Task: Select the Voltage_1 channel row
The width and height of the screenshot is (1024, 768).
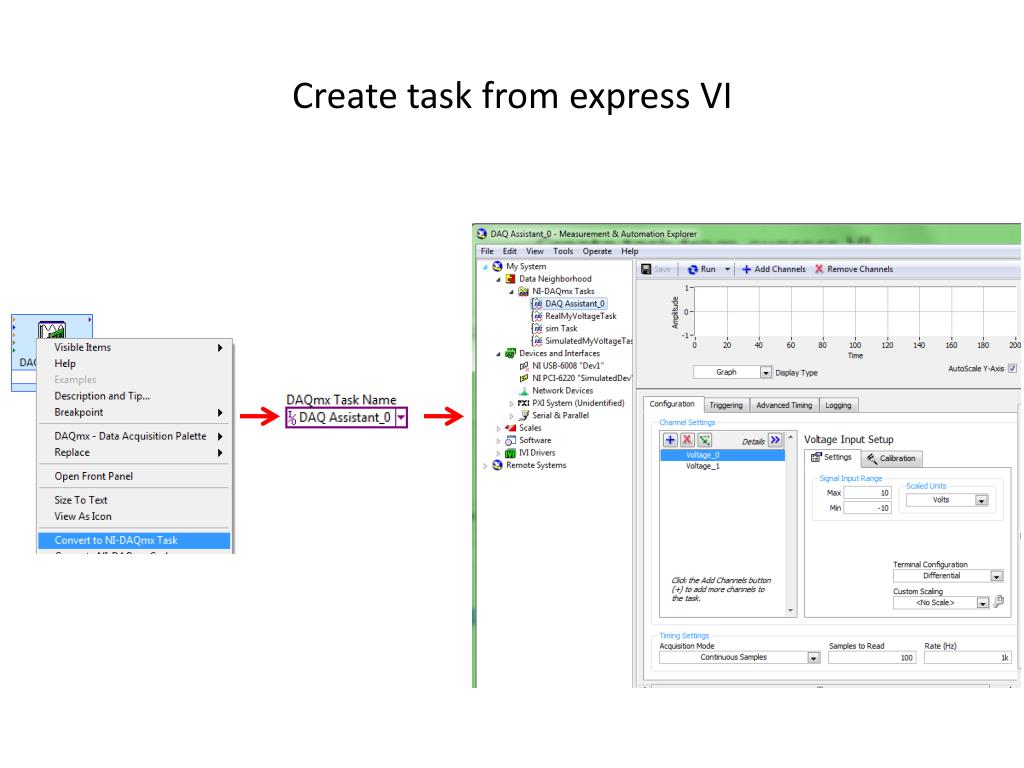Action: coord(722,466)
